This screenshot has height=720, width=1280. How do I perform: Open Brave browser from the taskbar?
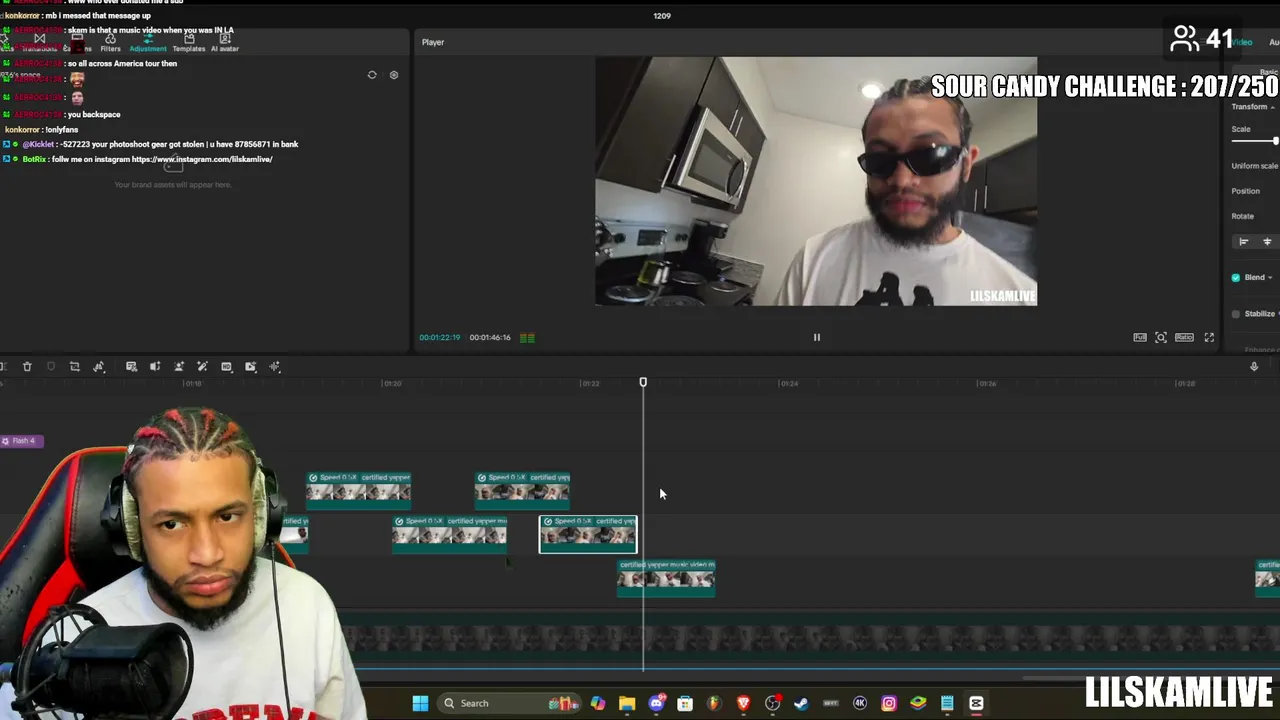(743, 704)
